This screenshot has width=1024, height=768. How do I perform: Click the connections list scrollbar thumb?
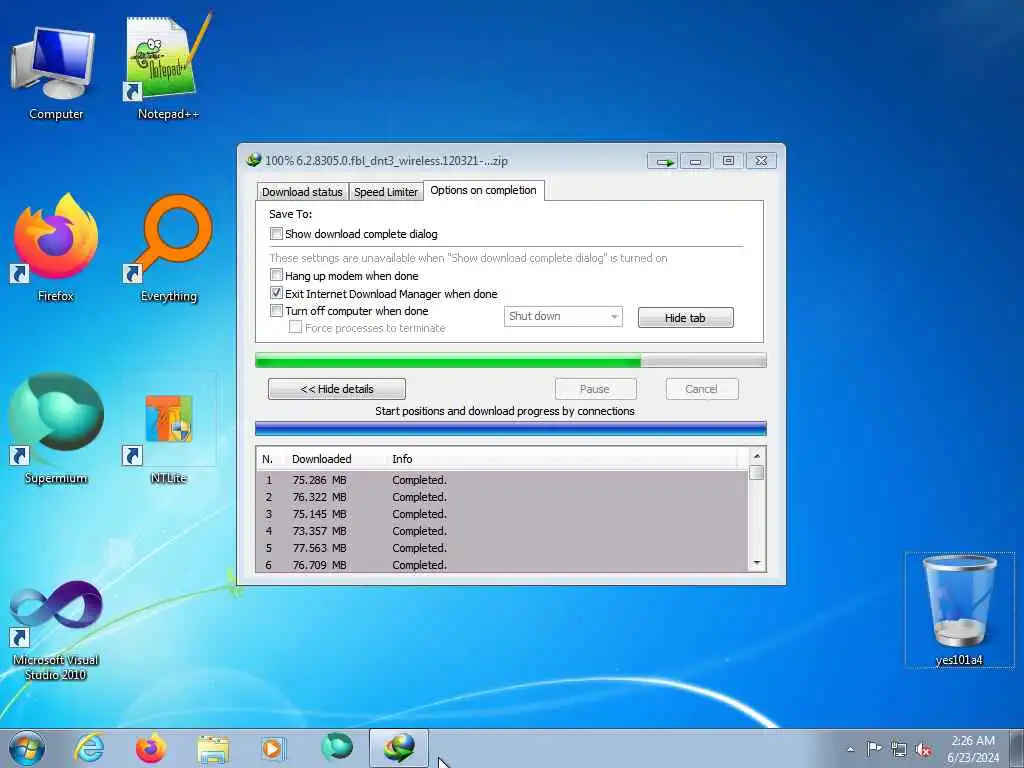point(757,473)
